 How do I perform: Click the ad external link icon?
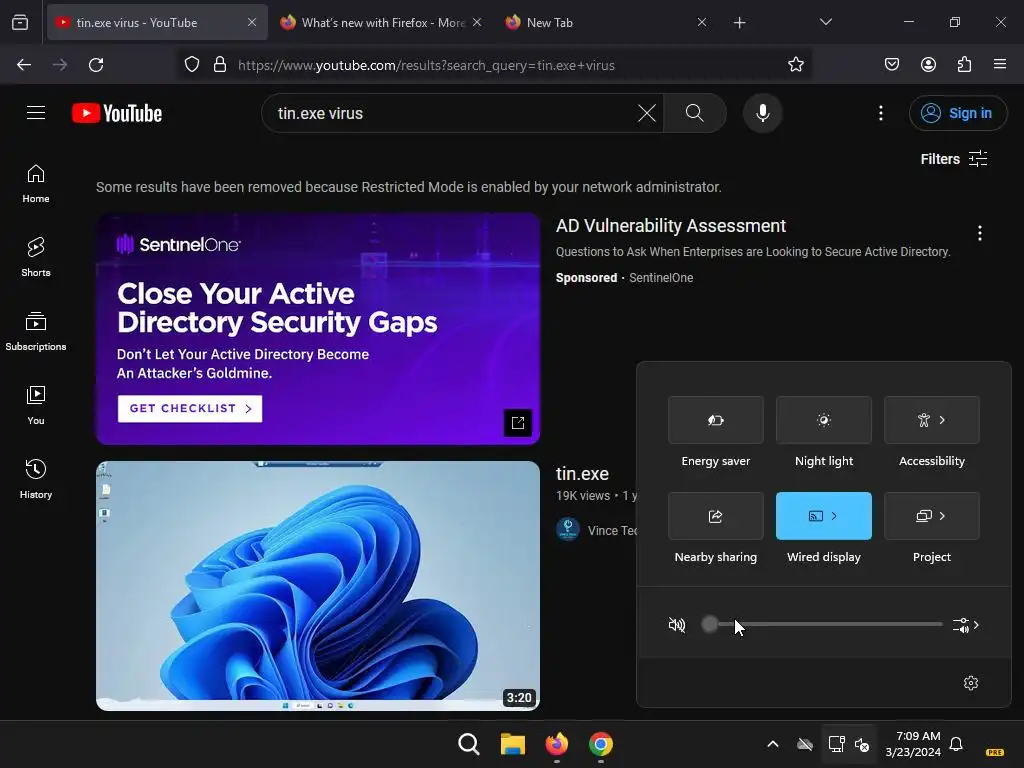(x=518, y=423)
